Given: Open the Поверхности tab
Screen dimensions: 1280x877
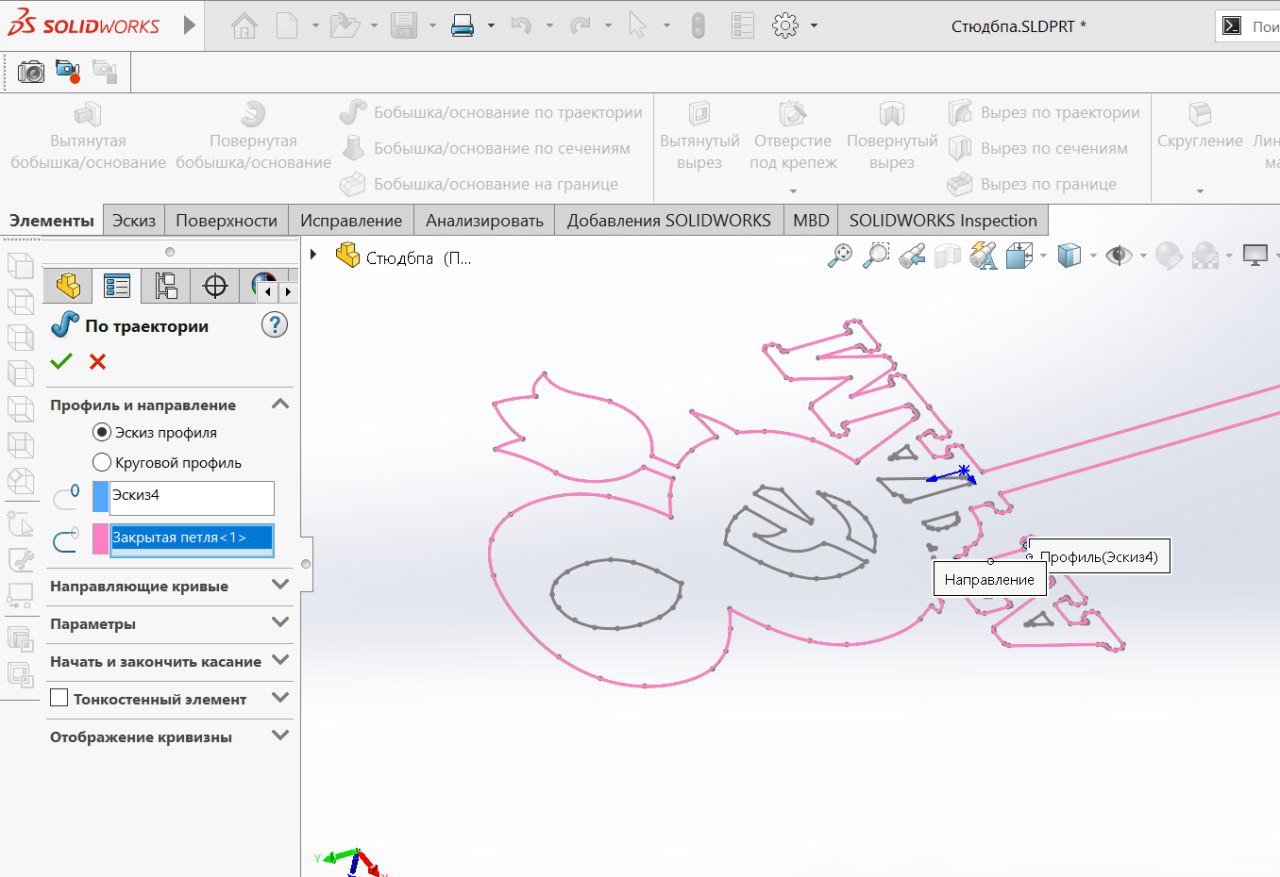Looking at the screenshot, I should (x=227, y=220).
